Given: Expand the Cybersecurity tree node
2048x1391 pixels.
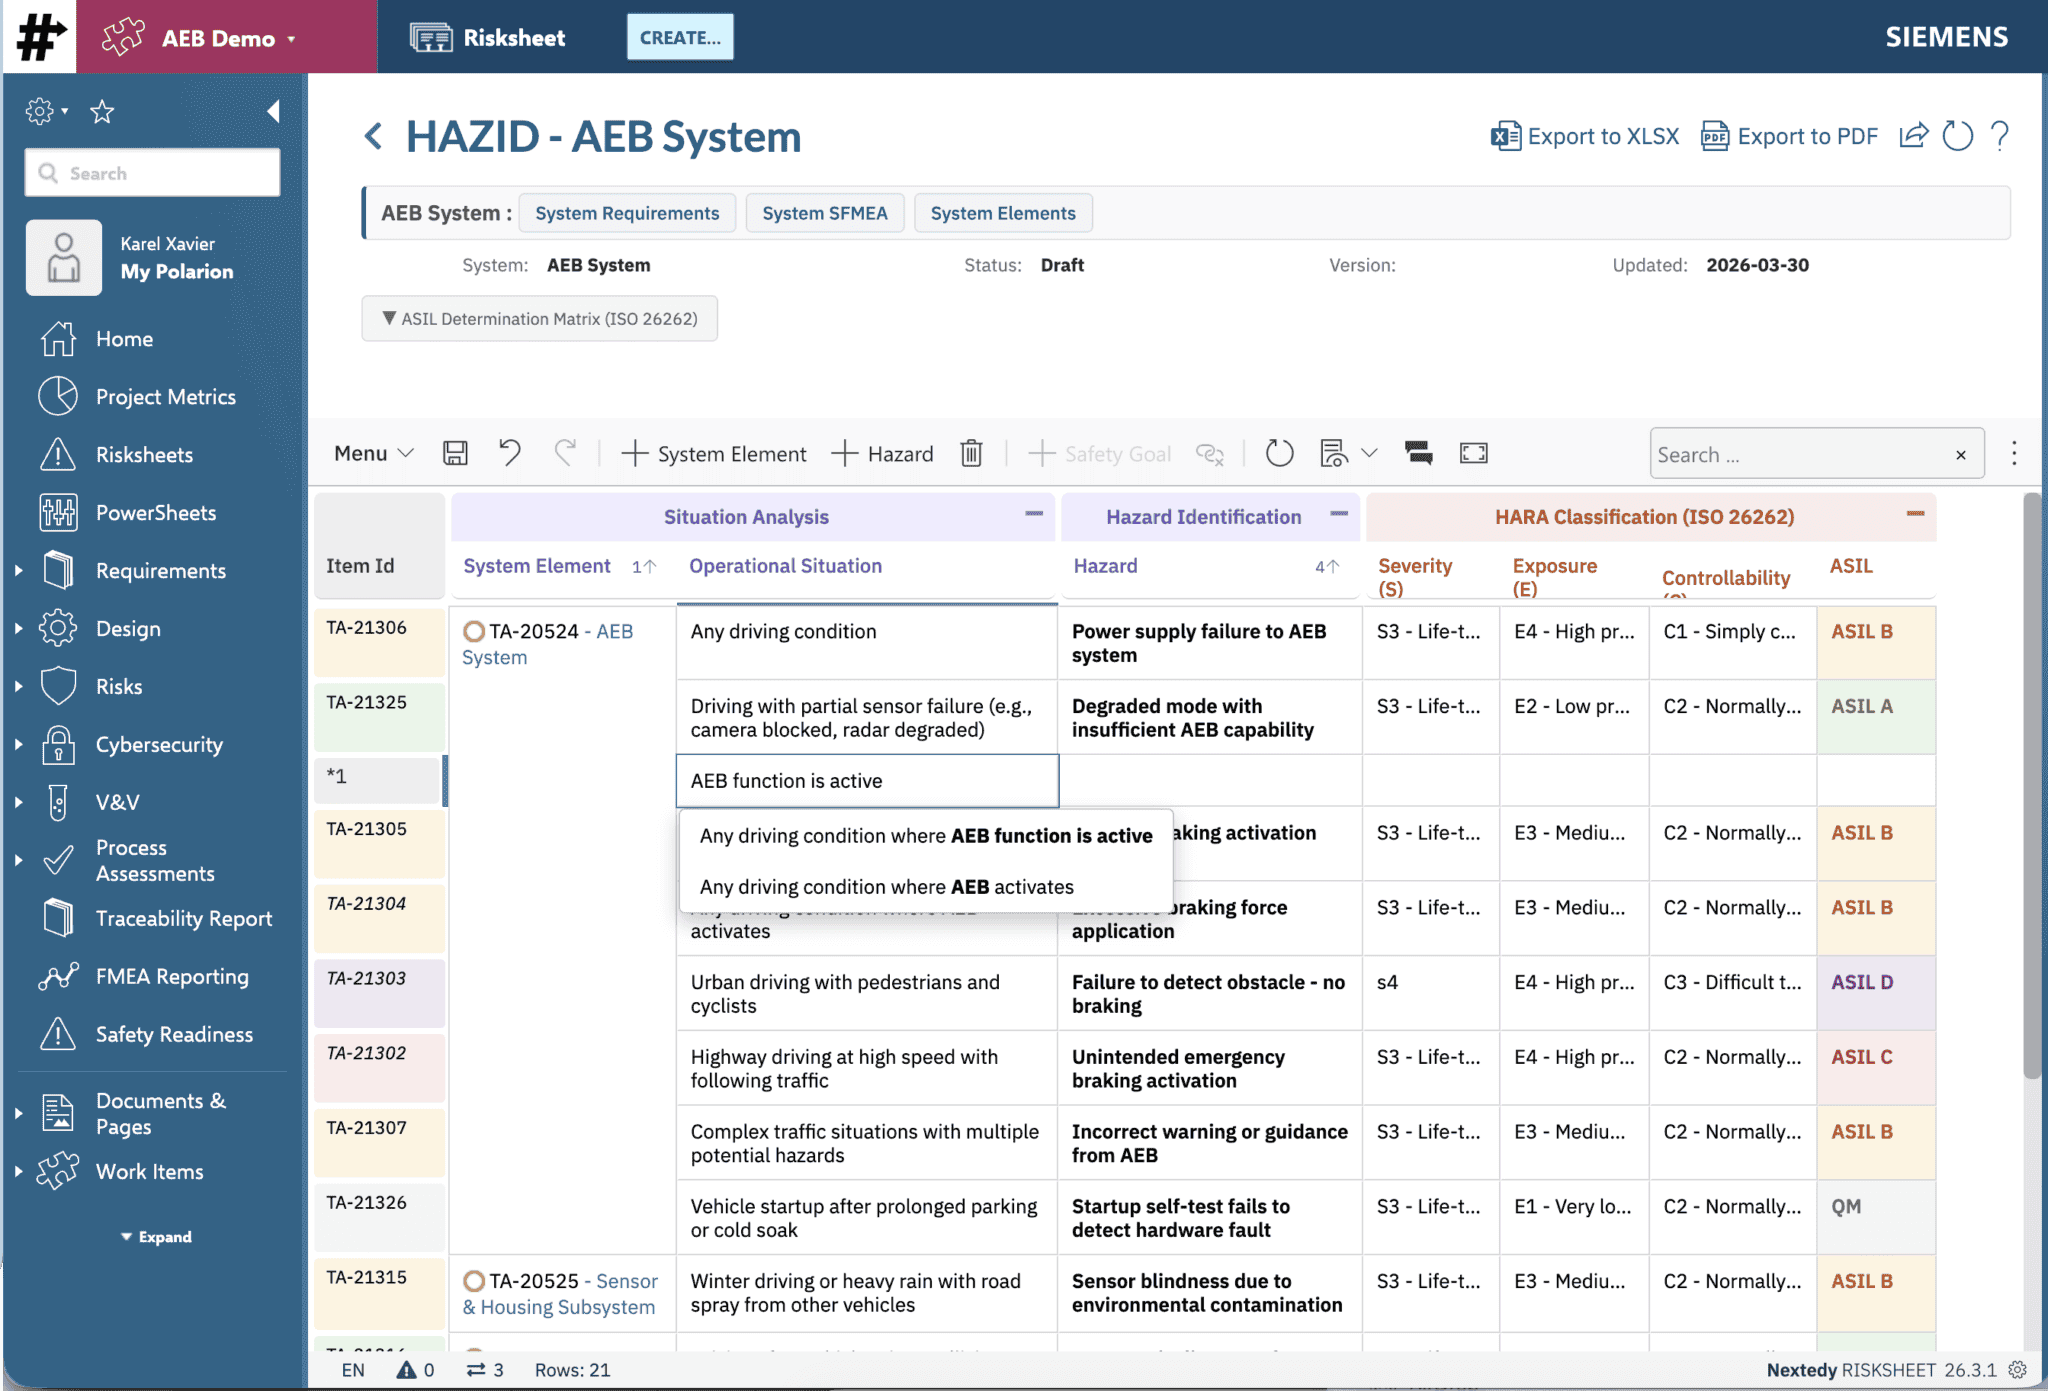Looking at the screenshot, I should pyautogui.click(x=19, y=745).
